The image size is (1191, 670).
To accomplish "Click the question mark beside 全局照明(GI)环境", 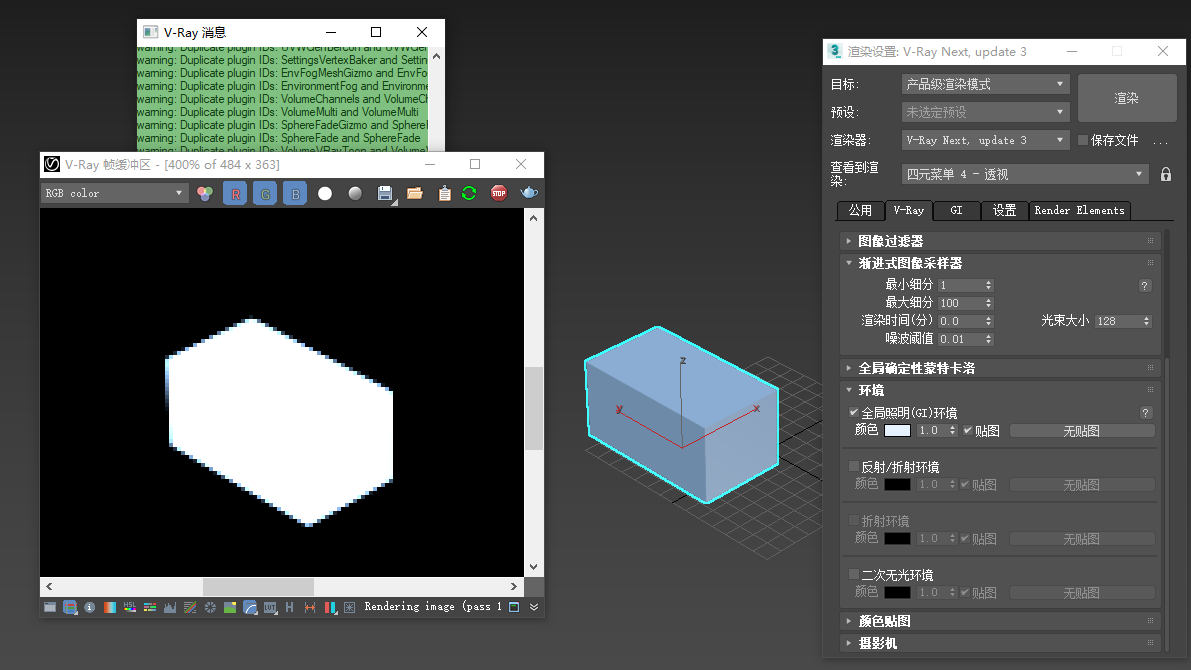I will click(1145, 412).
